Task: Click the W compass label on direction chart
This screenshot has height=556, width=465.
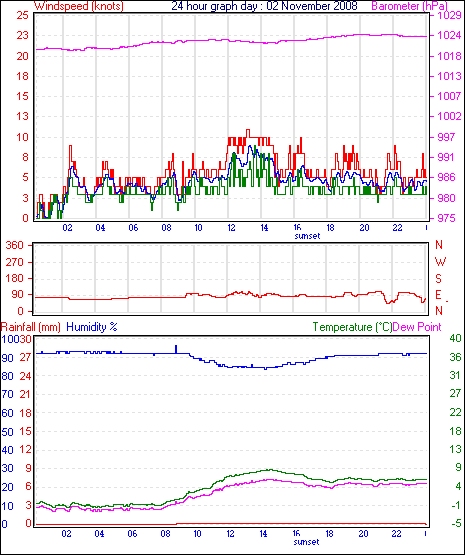Action: [x=440, y=262]
